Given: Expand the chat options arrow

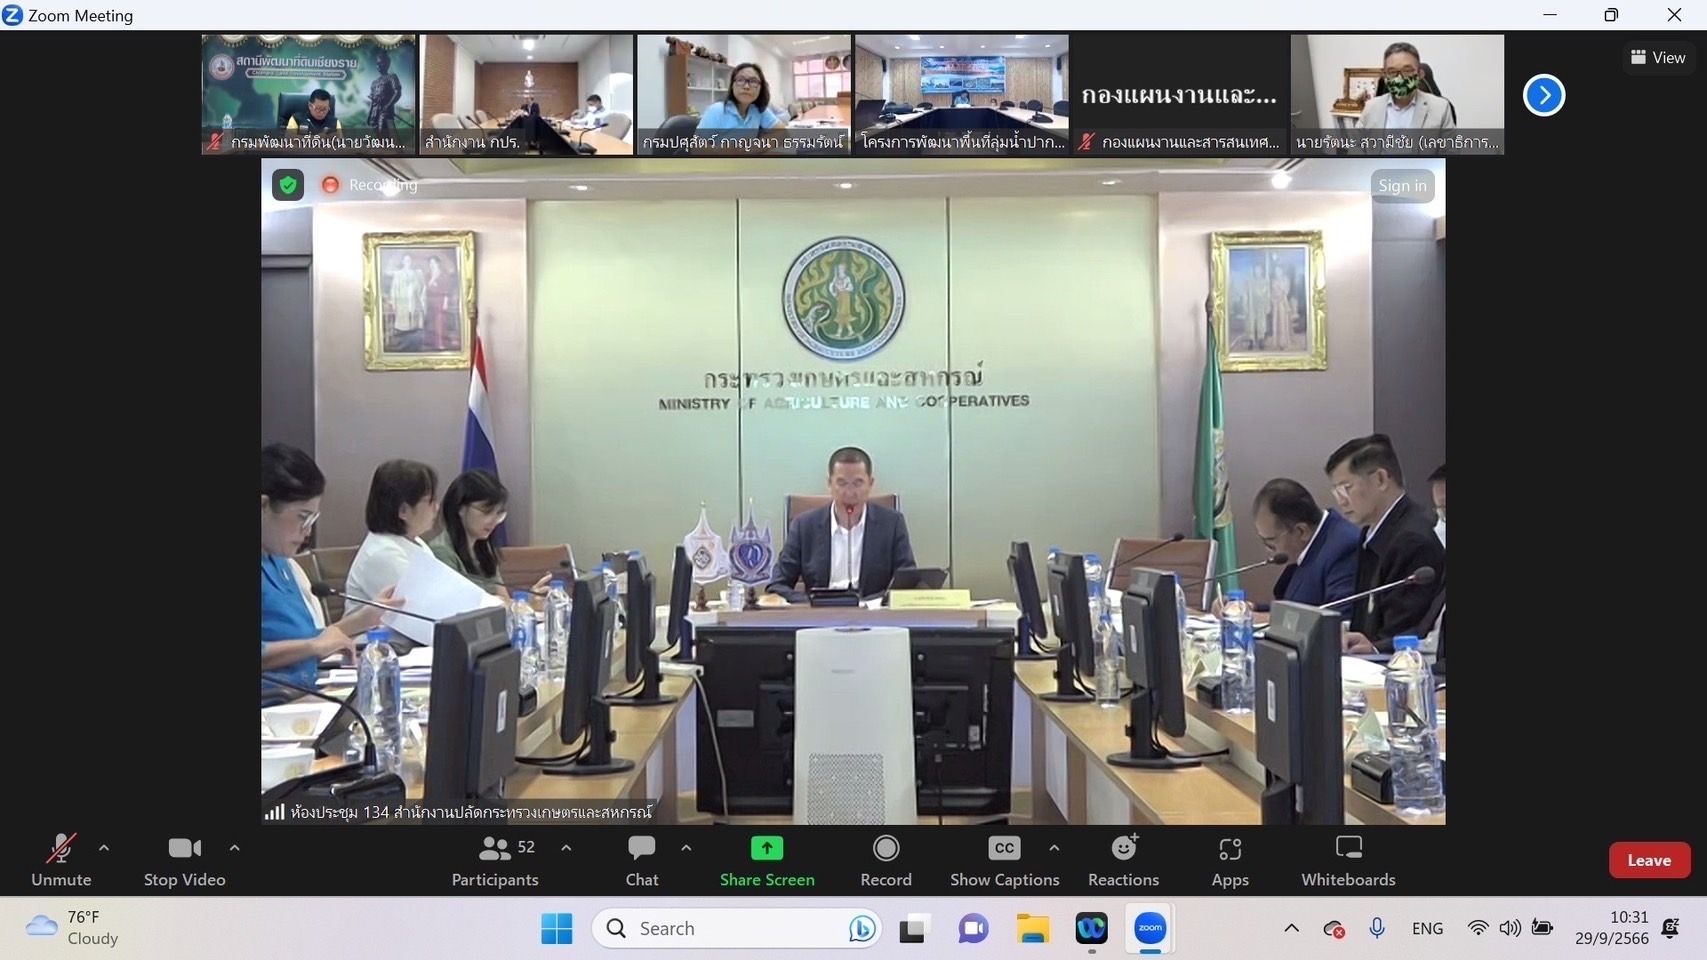Looking at the screenshot, I should (x=686, y=848).
